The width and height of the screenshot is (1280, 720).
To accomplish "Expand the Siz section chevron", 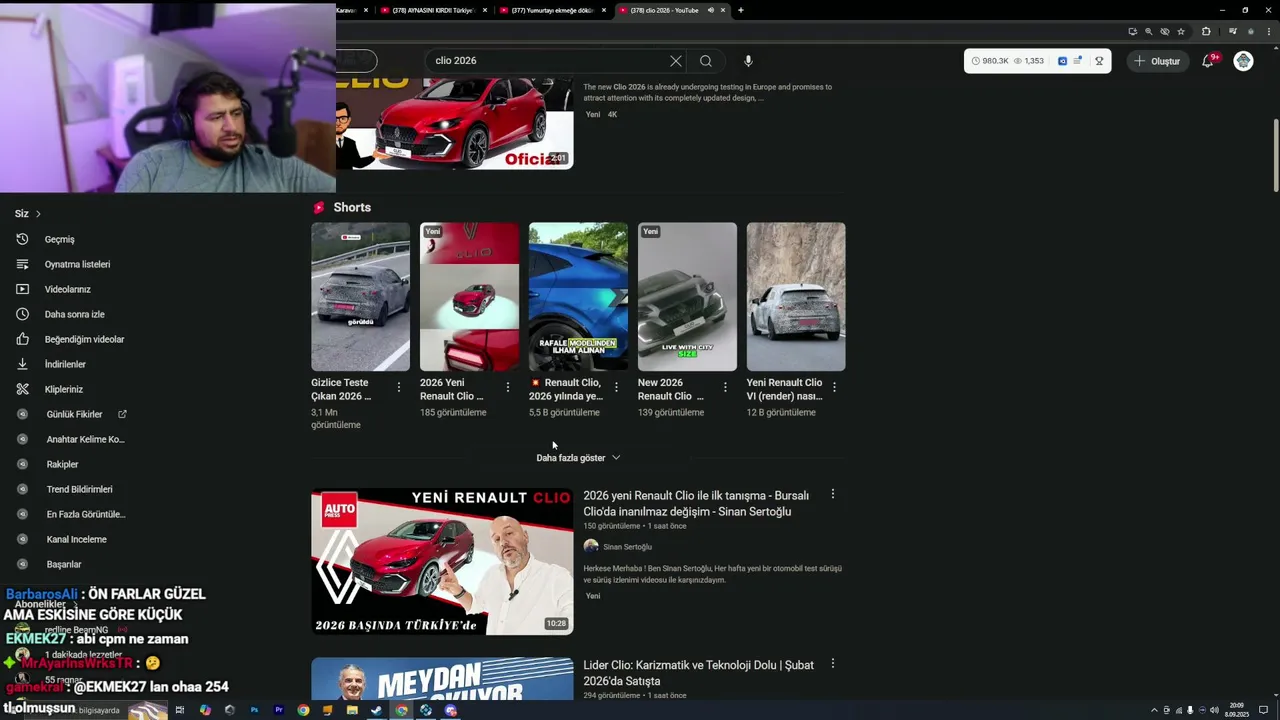I will pos(38,214).
